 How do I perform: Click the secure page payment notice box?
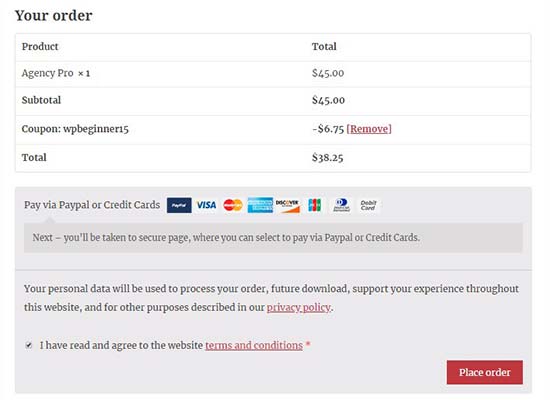(x=273, y=238)
